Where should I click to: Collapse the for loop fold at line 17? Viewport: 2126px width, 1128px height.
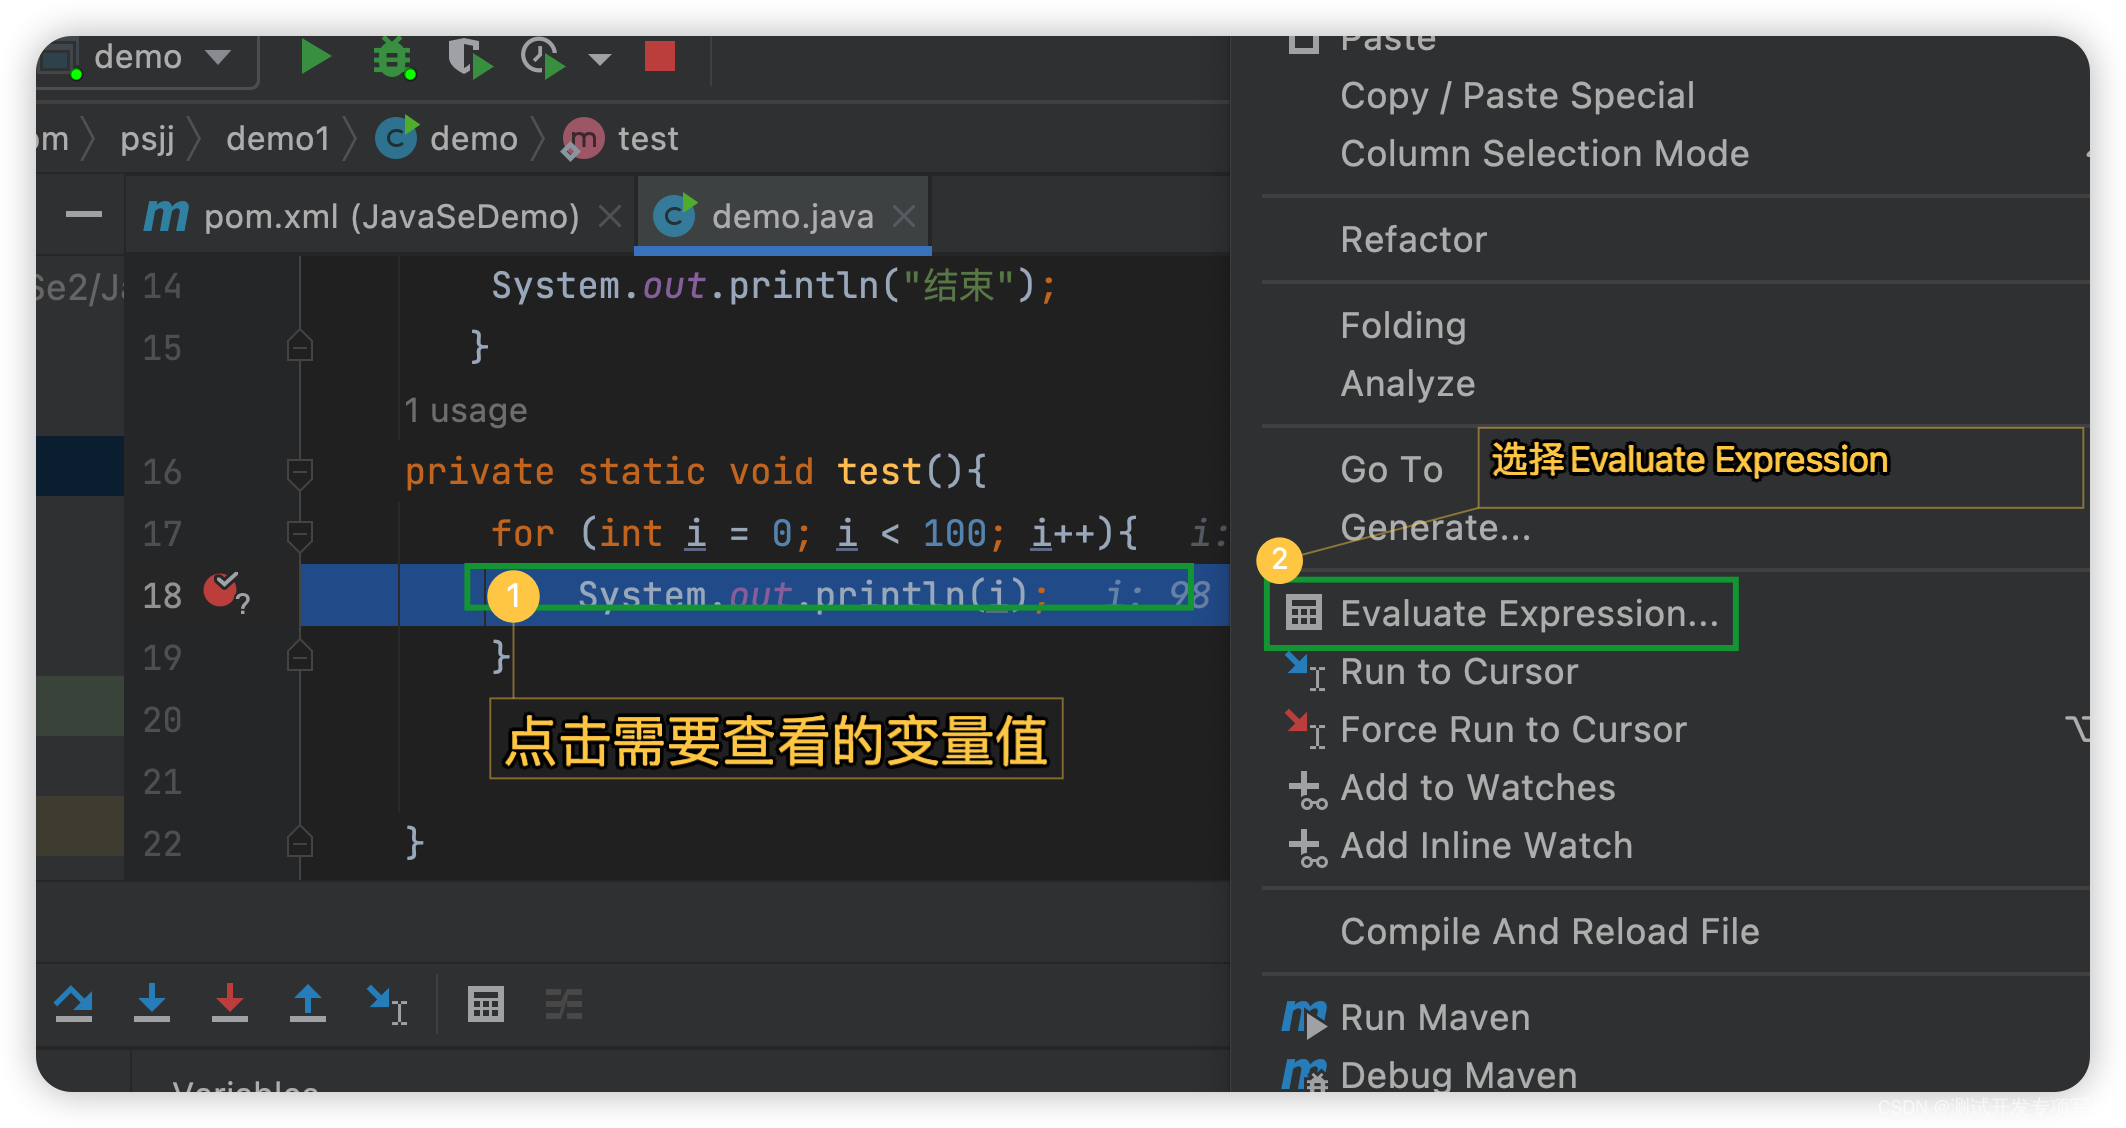tap(300, 534)
